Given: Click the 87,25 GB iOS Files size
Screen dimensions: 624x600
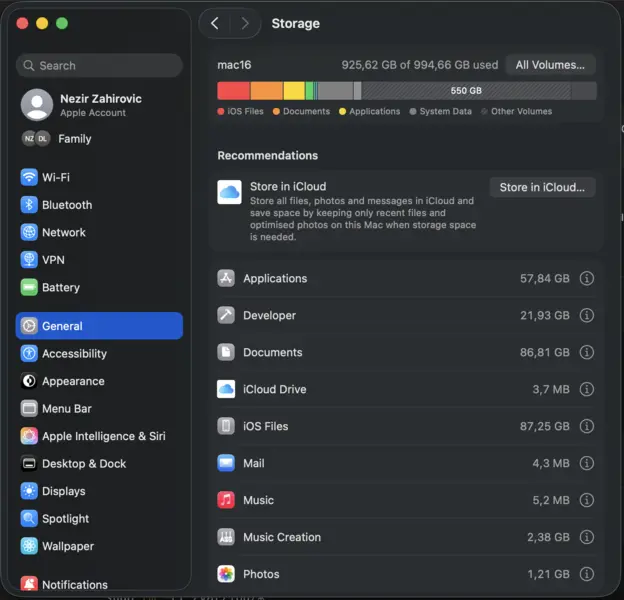Looking at the screenshot, I should (544, 426).
